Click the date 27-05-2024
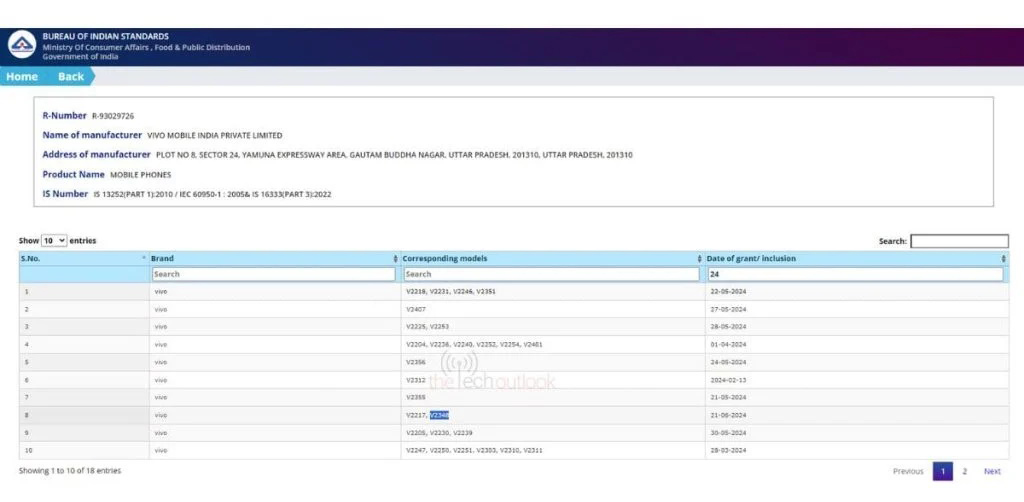 pos(728,309)
